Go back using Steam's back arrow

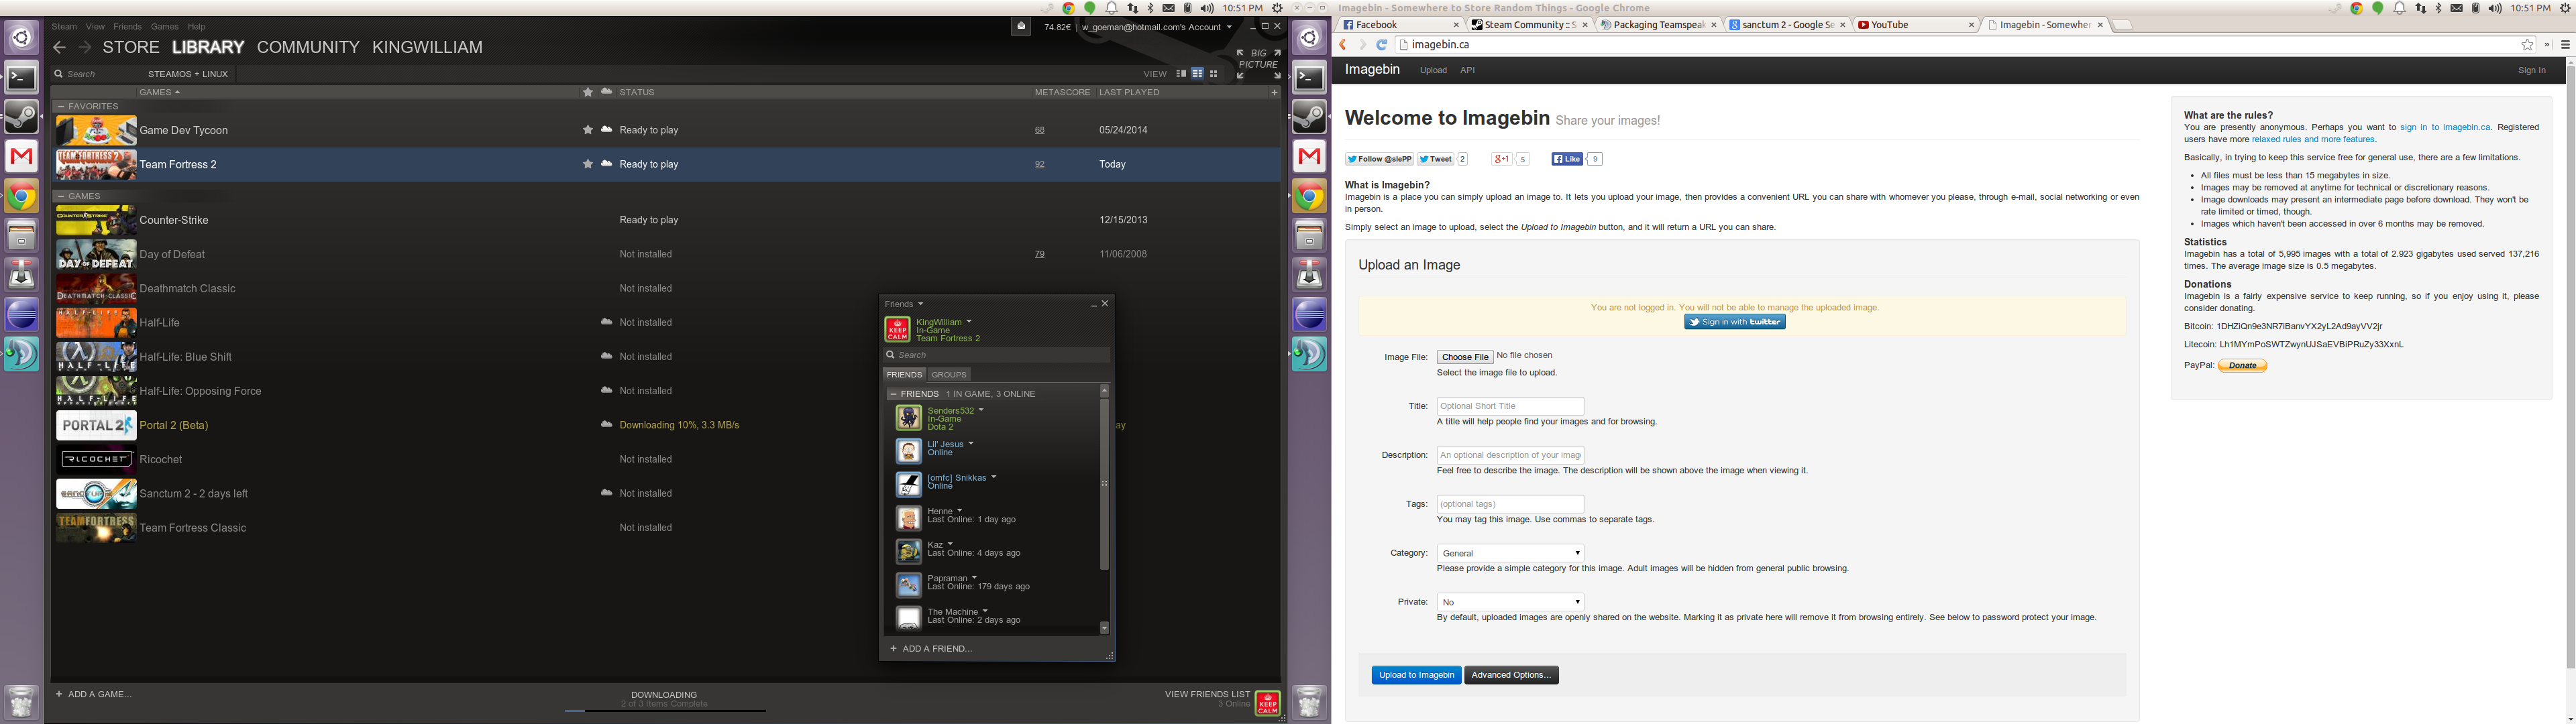click(x=60, y=47)
